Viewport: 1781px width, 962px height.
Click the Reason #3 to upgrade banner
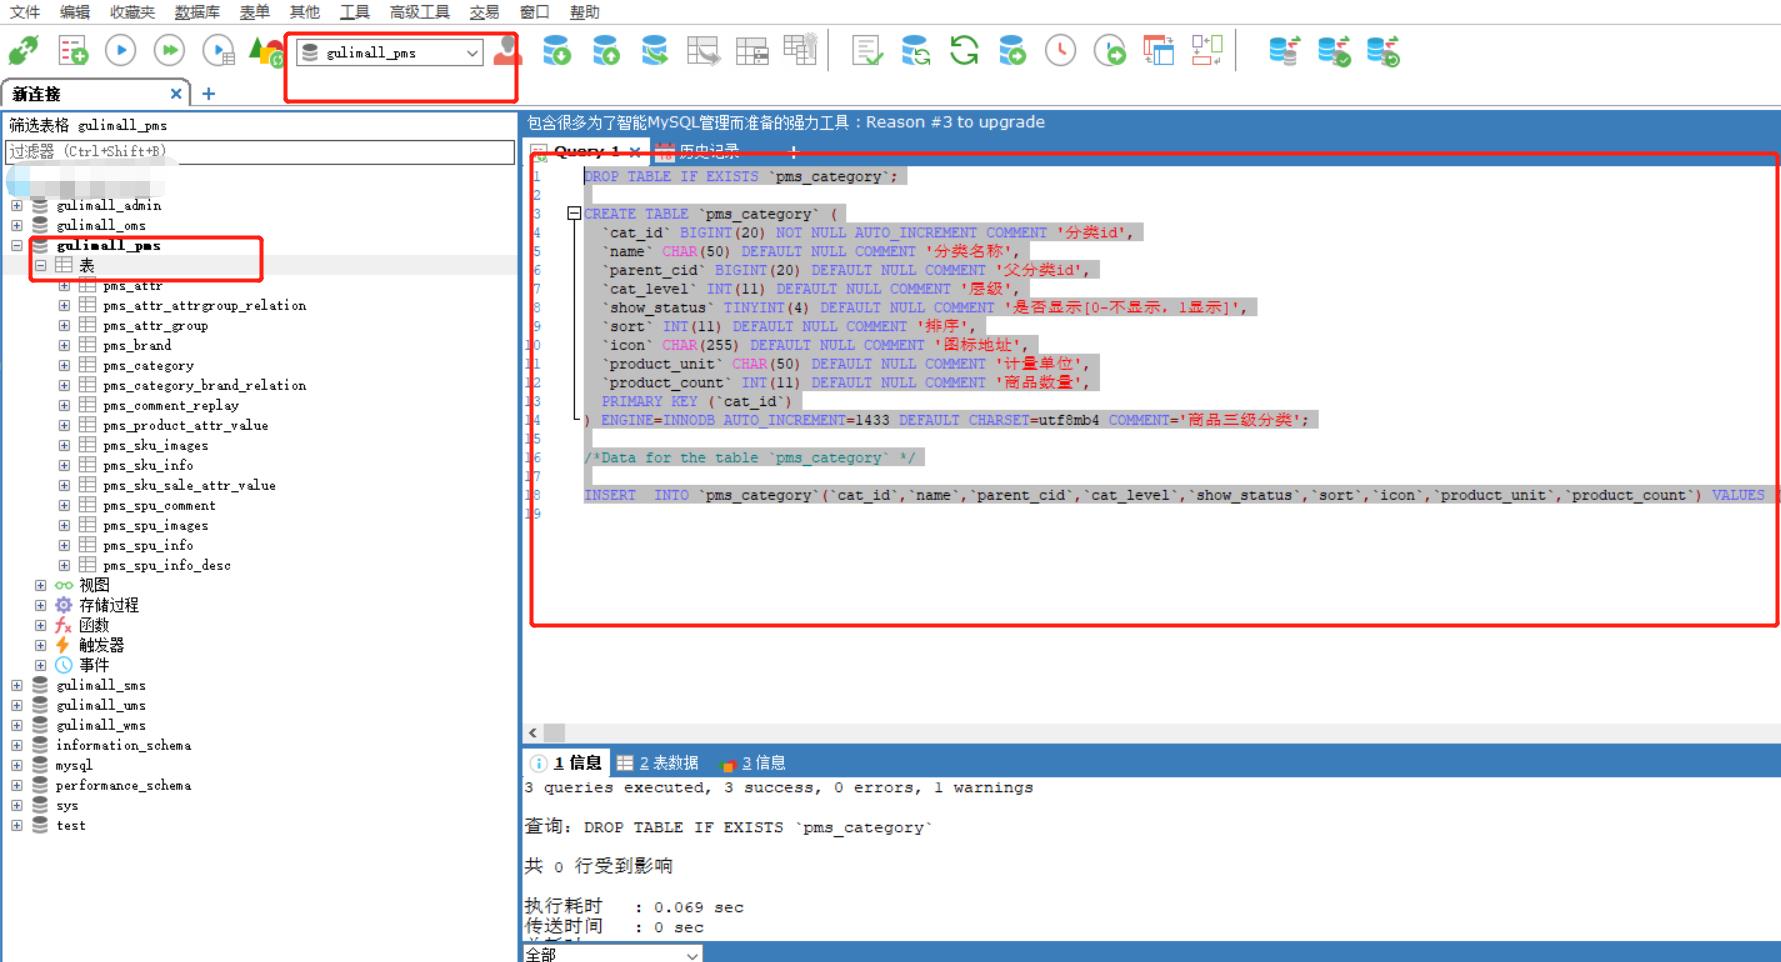(786, 122)
